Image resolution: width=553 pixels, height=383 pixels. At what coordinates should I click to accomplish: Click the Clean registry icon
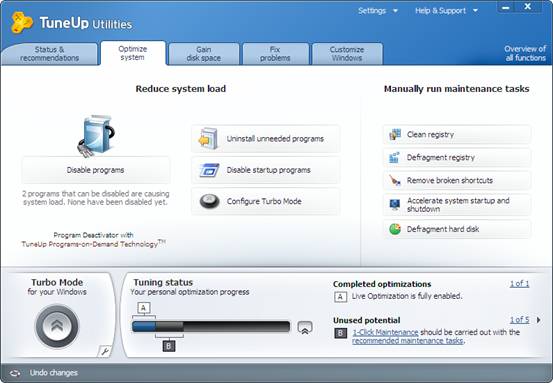395,134
